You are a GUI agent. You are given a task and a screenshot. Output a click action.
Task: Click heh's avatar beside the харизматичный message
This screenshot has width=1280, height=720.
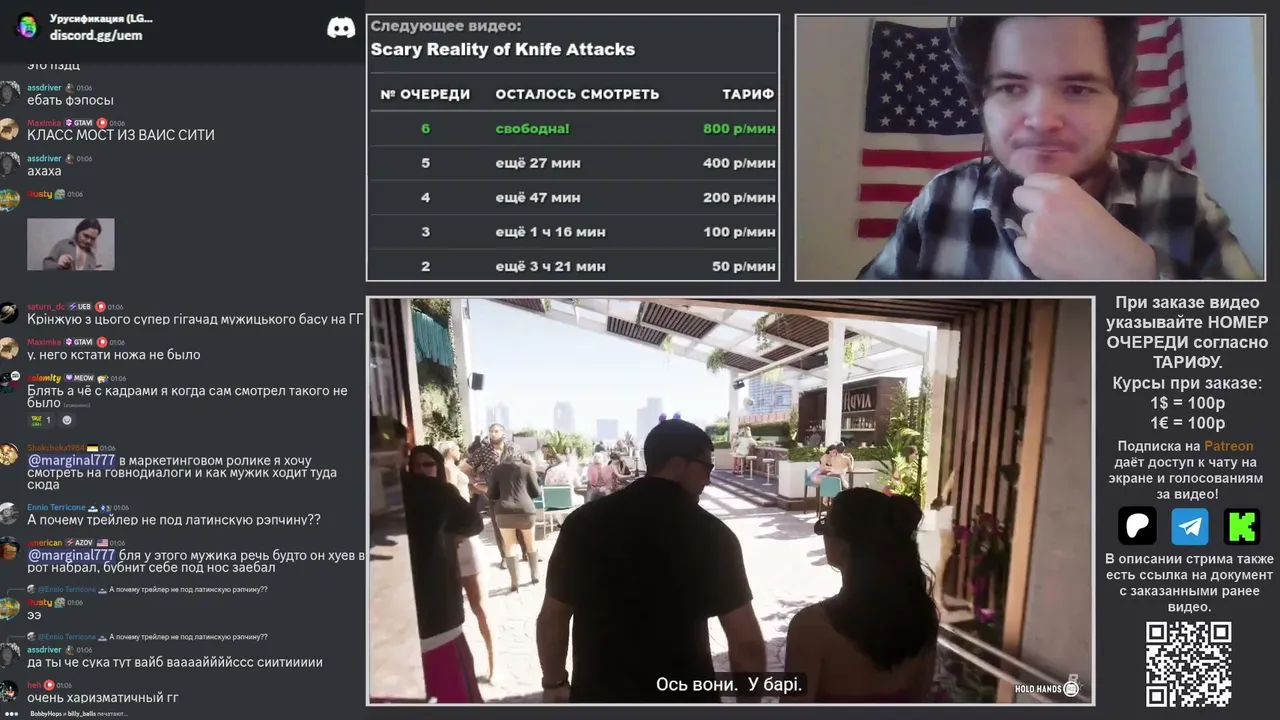pyautogui.click(x=9, y=691)
